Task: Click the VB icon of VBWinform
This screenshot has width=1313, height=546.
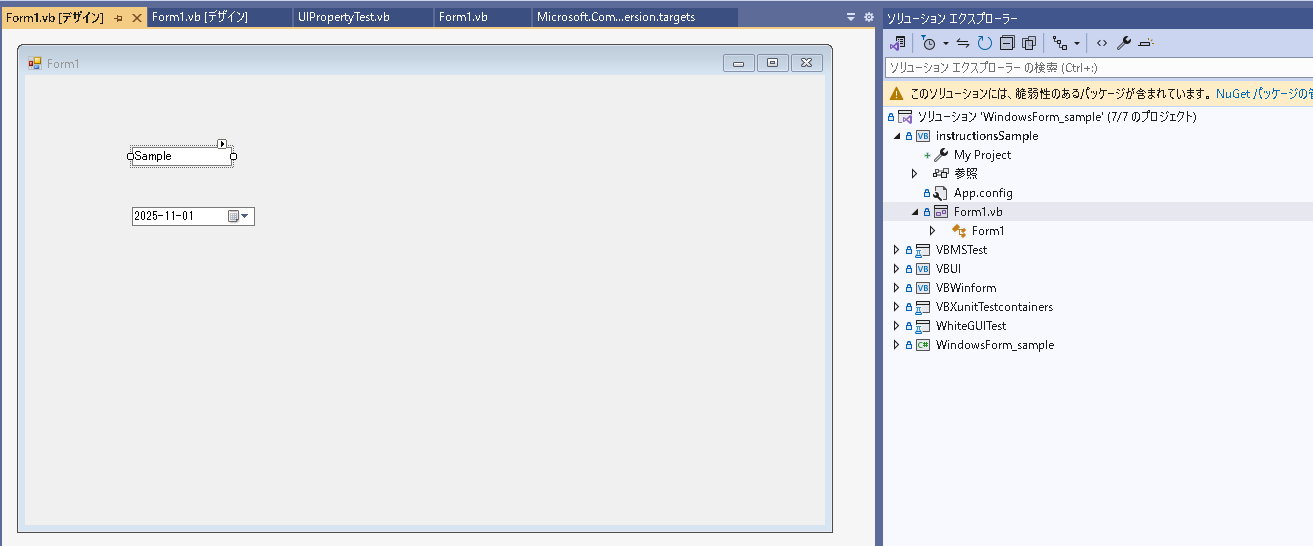Action: pyautogui.click(x=923, y=288)
